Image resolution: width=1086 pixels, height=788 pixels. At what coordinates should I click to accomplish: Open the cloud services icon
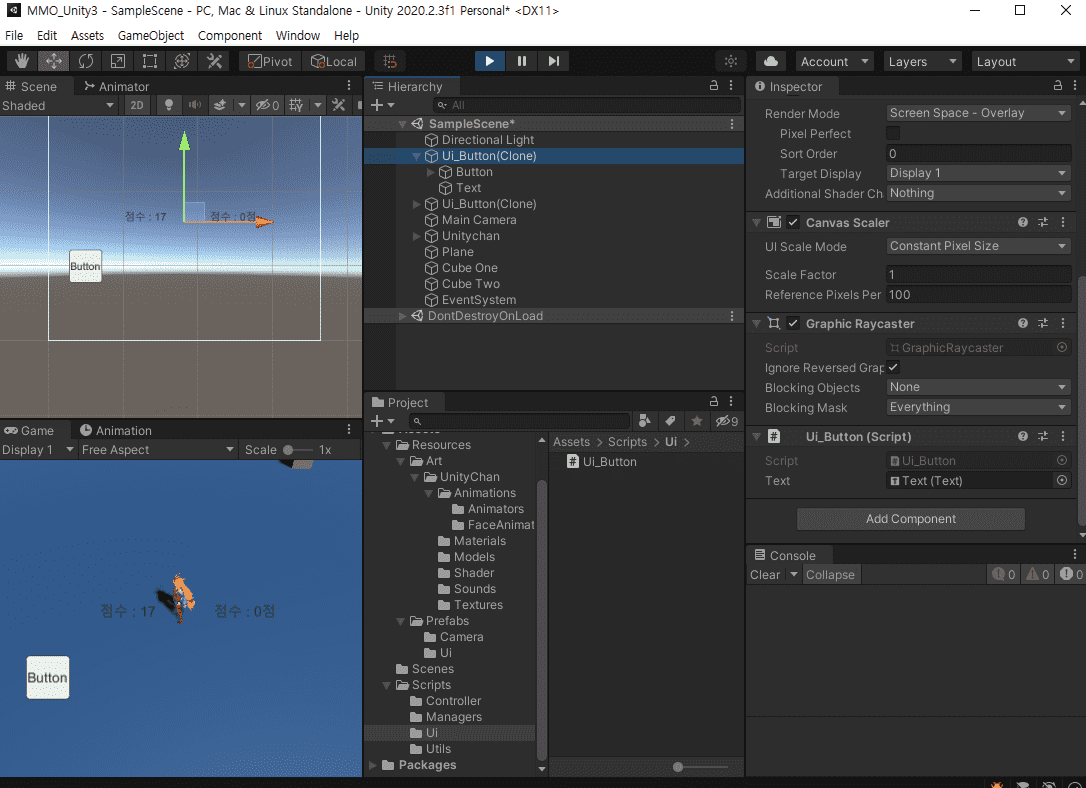(771, 61)
